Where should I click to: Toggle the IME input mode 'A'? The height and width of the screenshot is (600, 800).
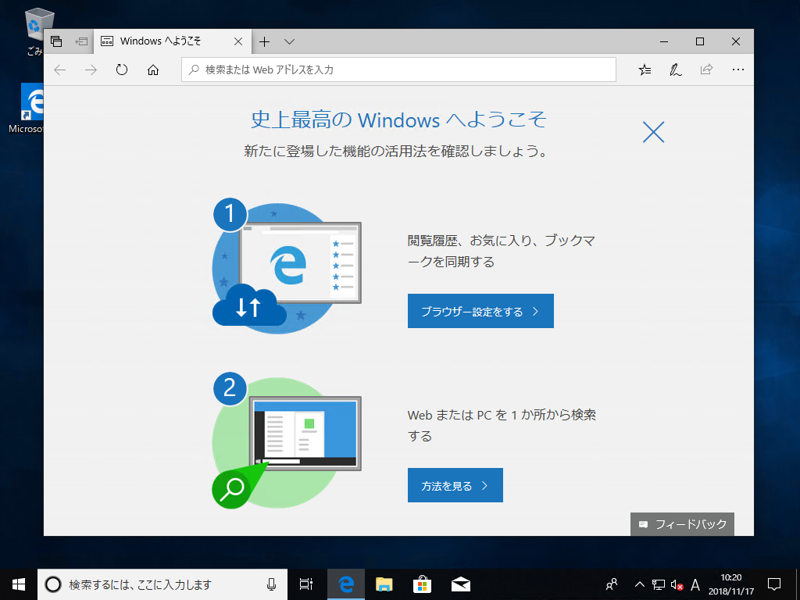(x=695, y=585)
